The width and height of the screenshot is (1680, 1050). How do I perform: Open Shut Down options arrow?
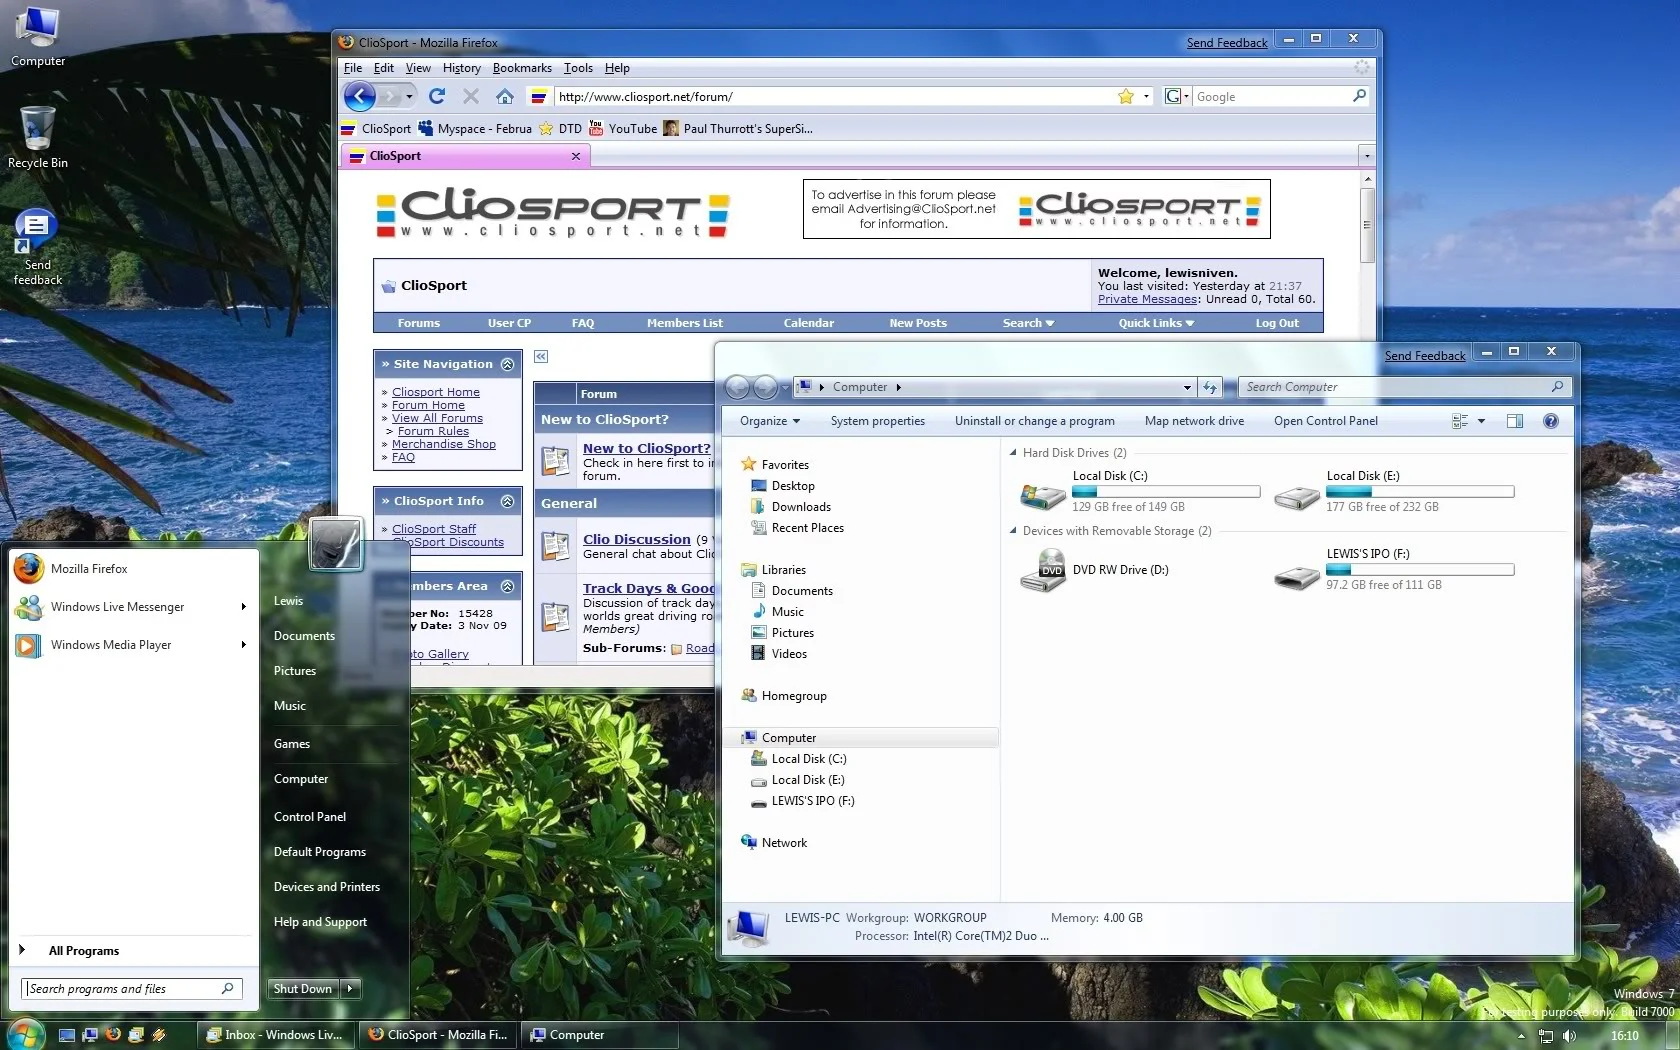pyautogui.click(x=350, y=989)
